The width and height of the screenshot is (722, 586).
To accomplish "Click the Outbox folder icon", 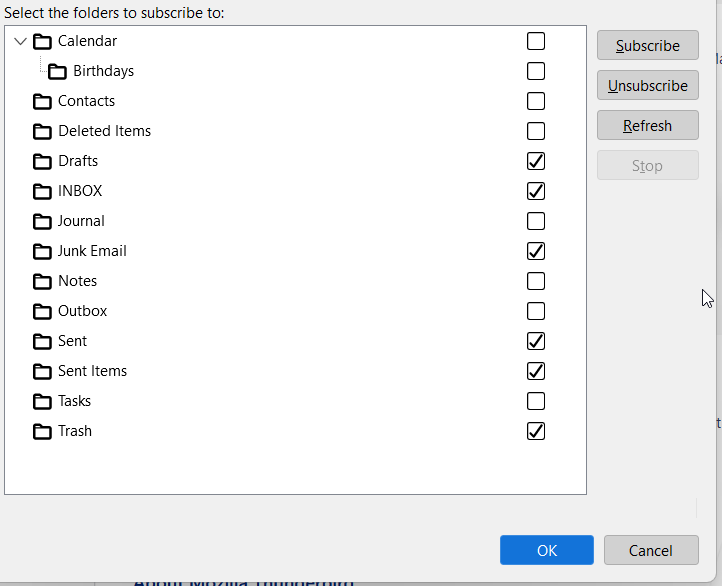I will click(x=42, y=311).
